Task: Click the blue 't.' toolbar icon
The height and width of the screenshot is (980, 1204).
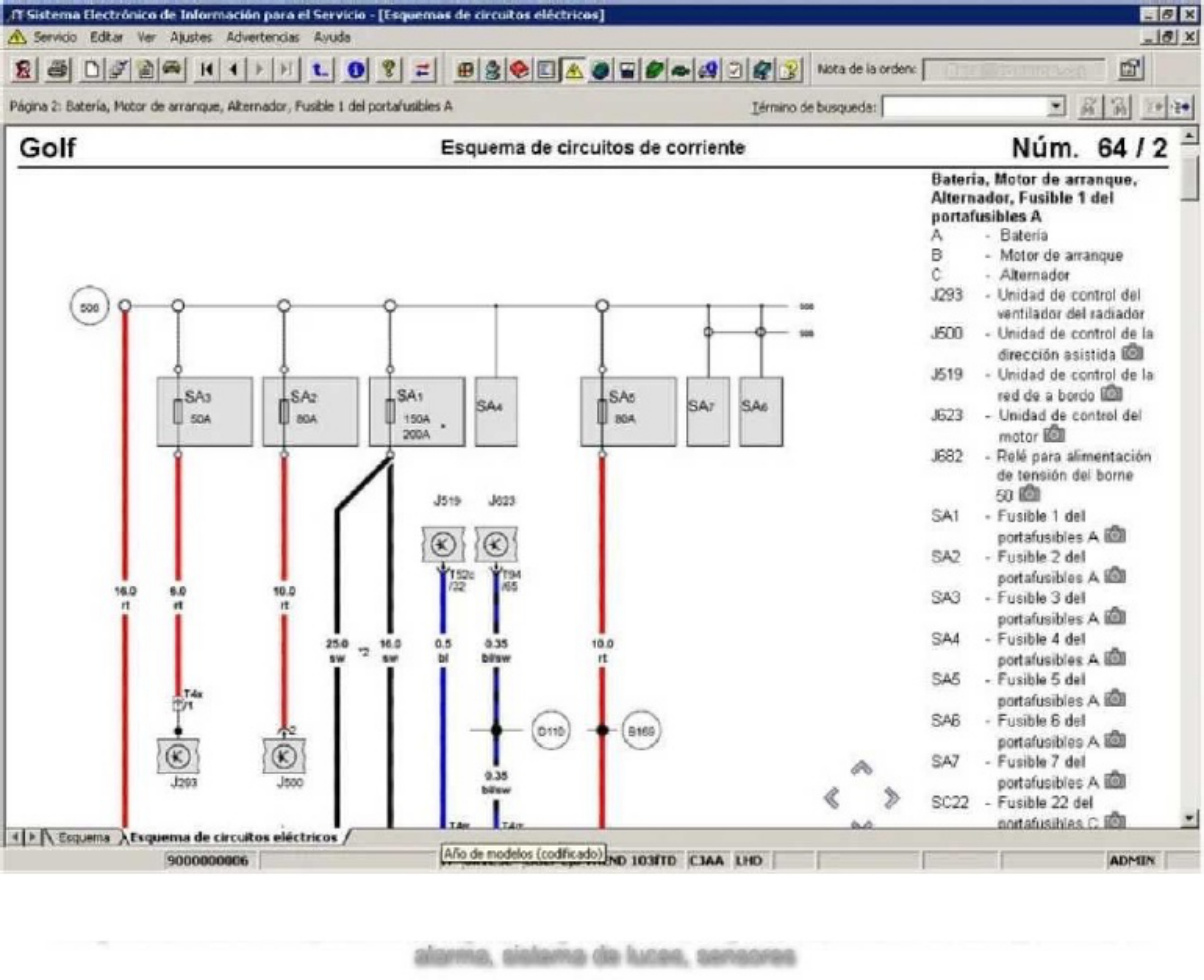Action: pyautogui.click(x=320, y=69)
